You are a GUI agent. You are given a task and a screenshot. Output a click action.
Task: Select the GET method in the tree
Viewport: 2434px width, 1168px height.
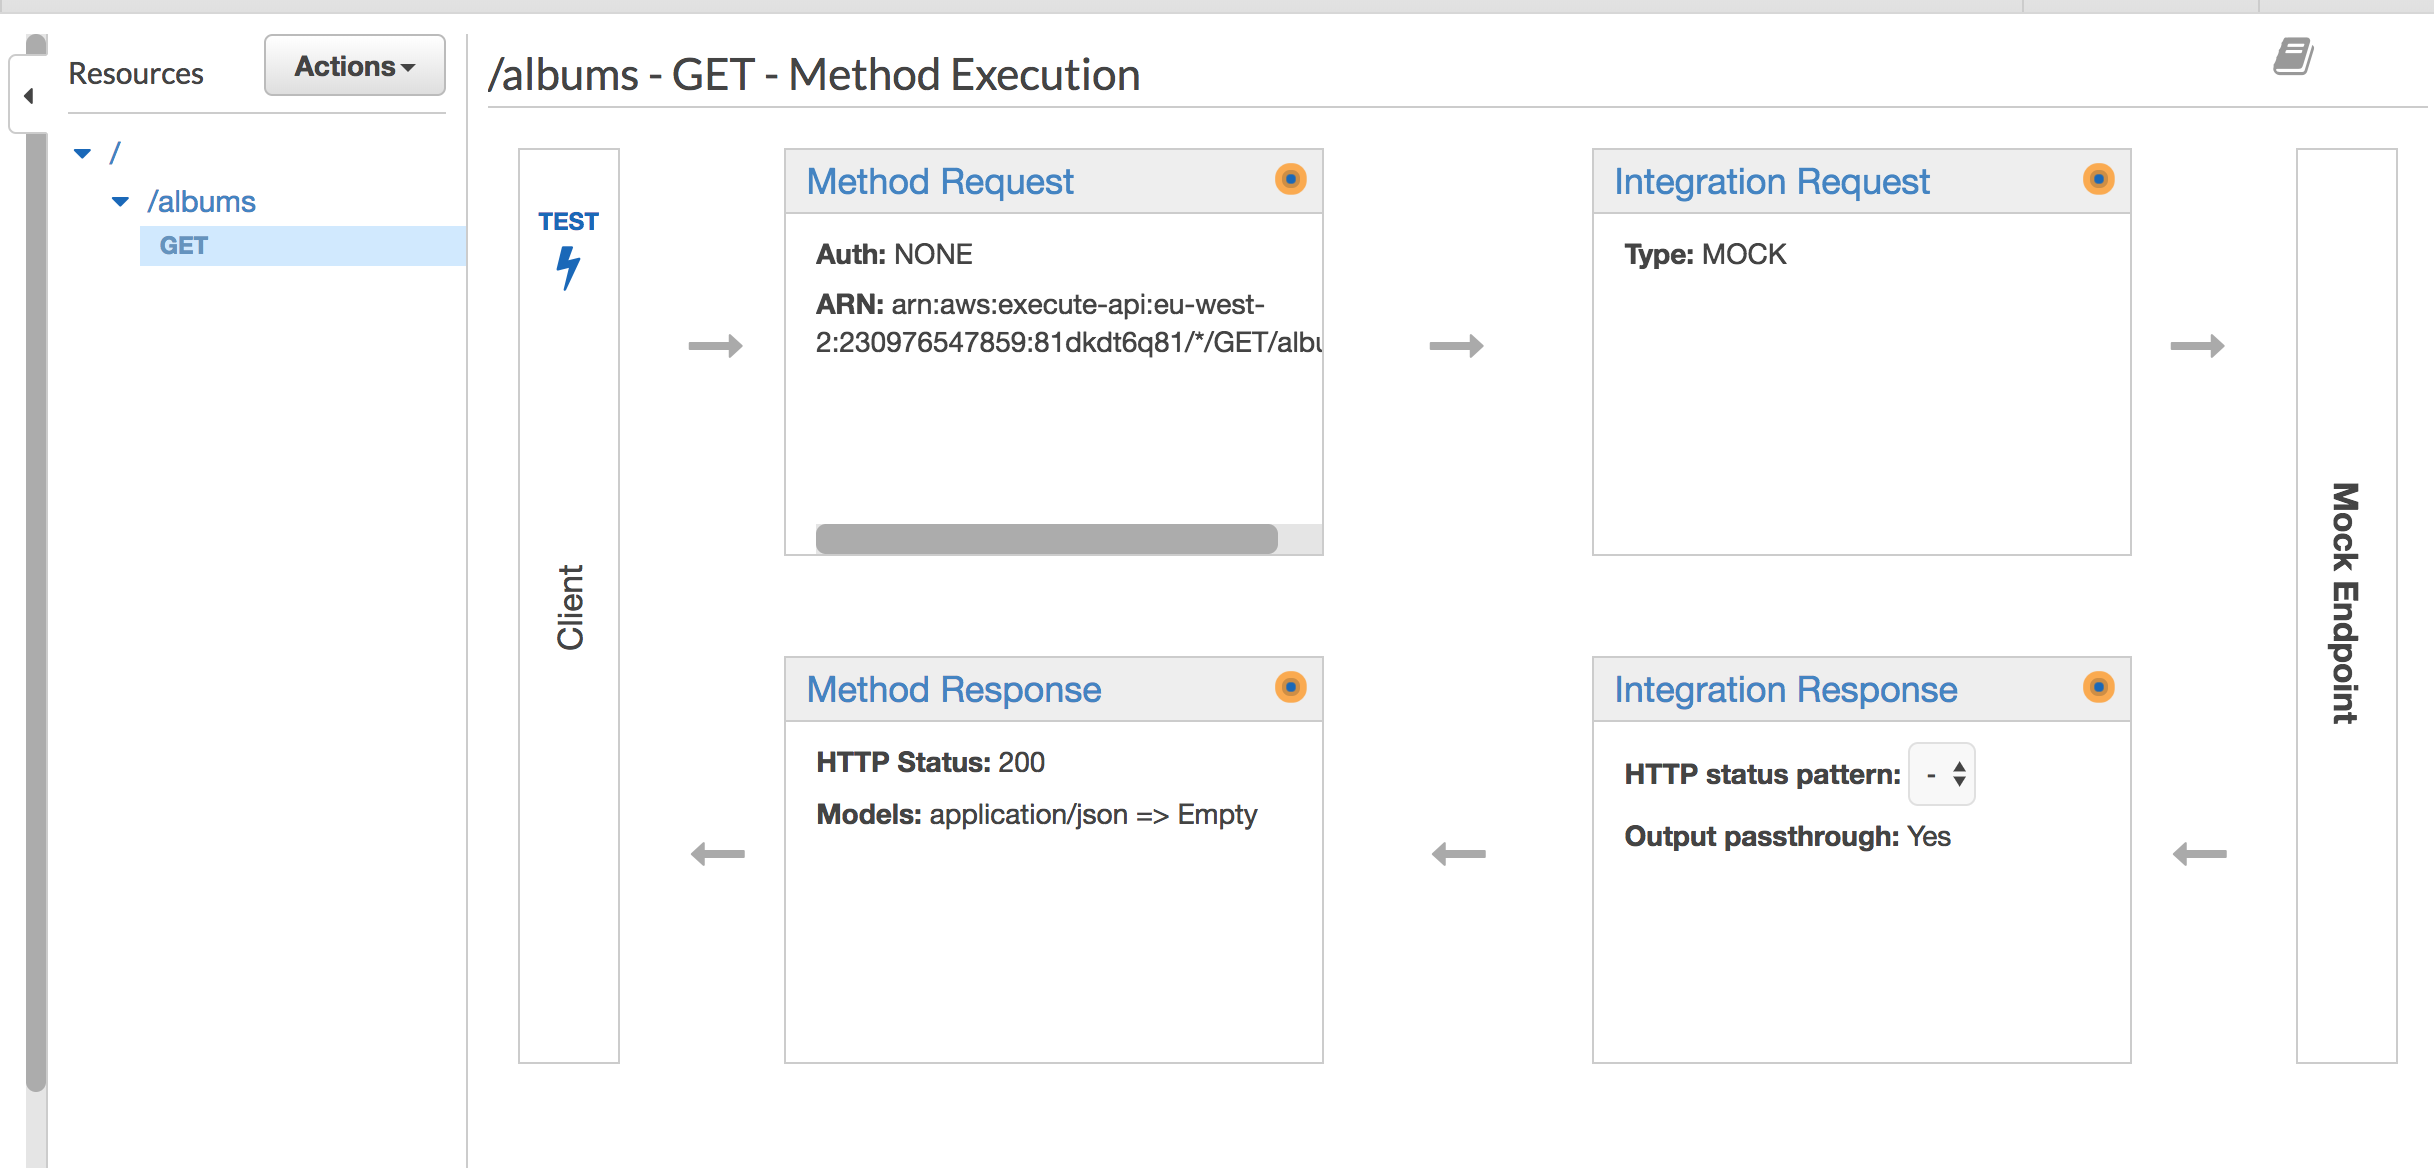coord(184,246)
